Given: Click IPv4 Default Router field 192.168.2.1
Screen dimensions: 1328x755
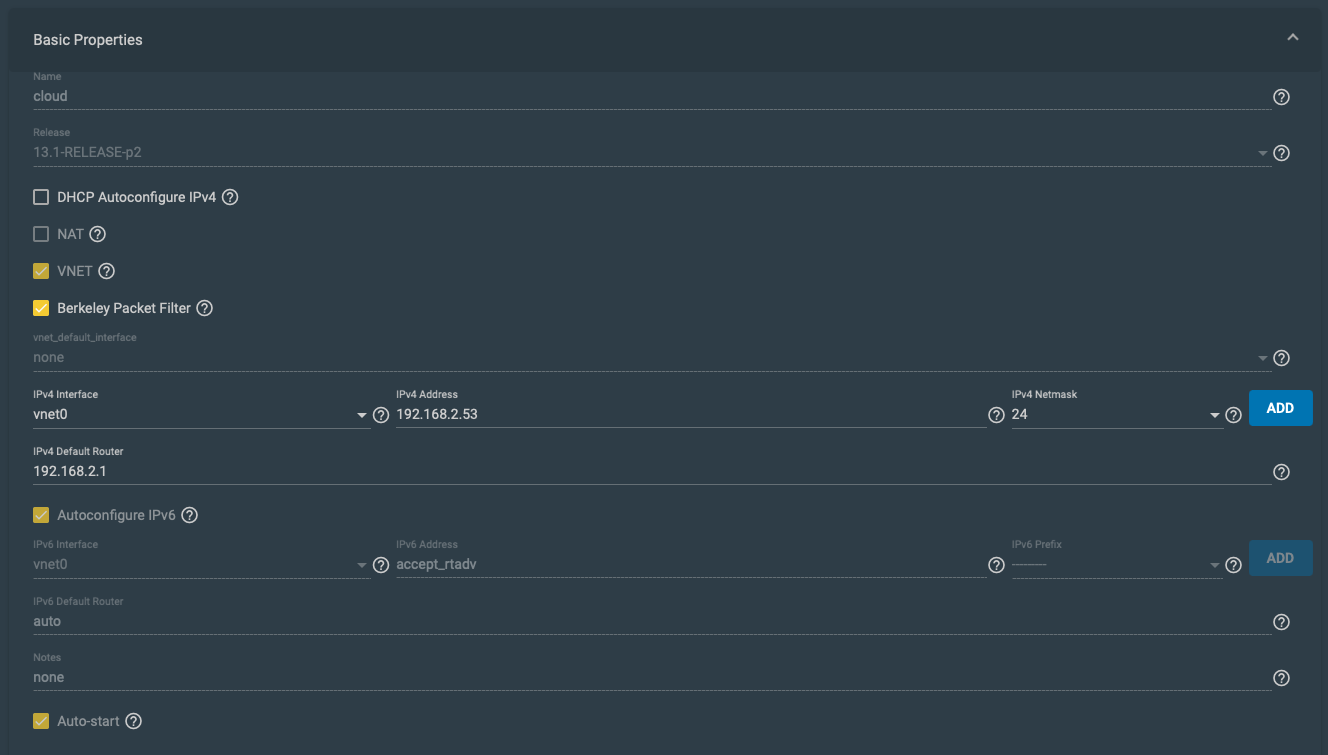Looking at the screenshot, I should point(652,471).
